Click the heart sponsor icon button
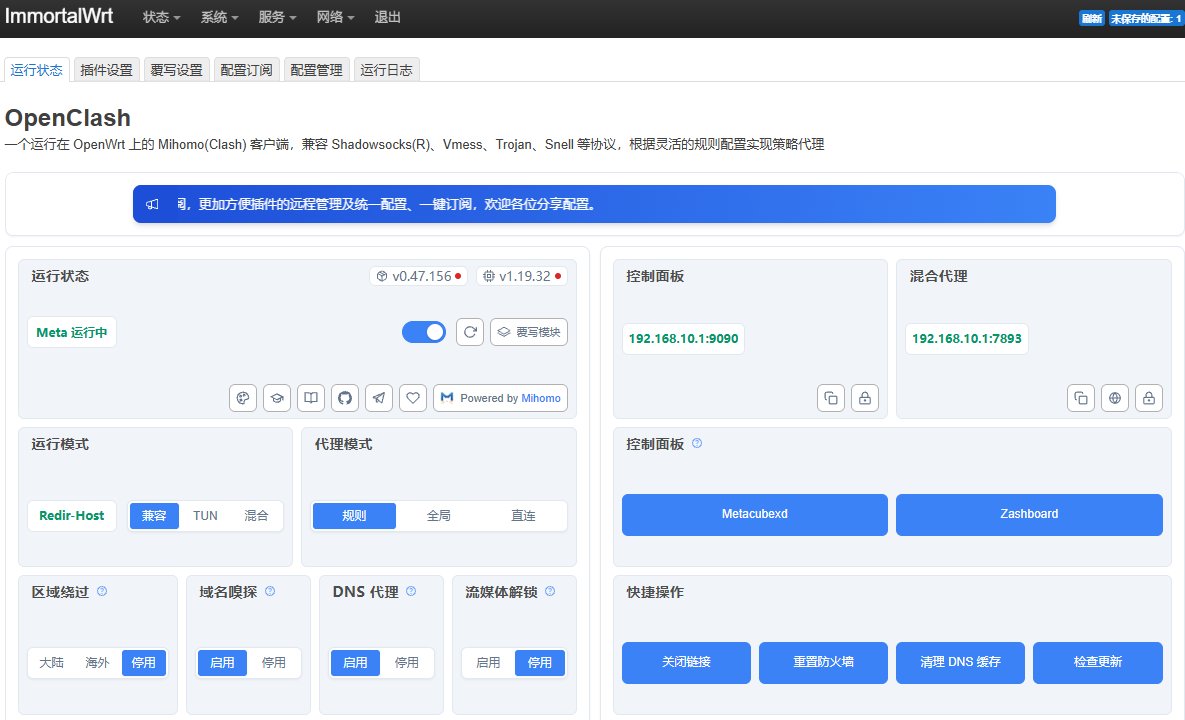 coord(413,398)
